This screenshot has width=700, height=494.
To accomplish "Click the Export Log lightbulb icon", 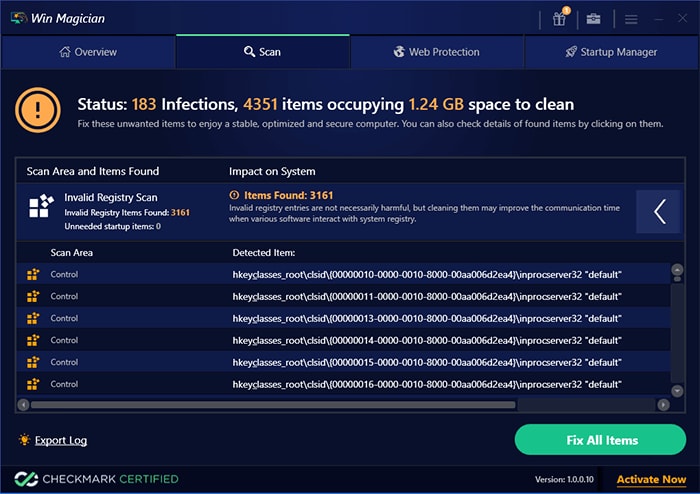I will point(24,440).
